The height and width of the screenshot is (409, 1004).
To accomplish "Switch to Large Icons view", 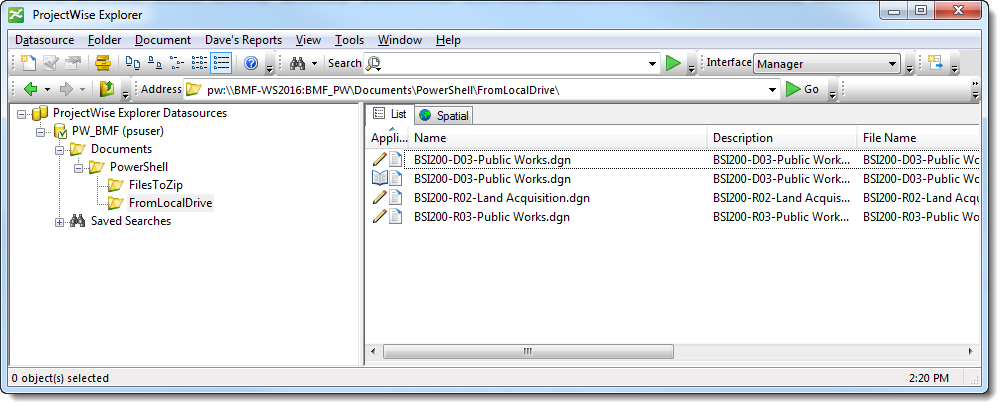I will click(x=134, y=63).
